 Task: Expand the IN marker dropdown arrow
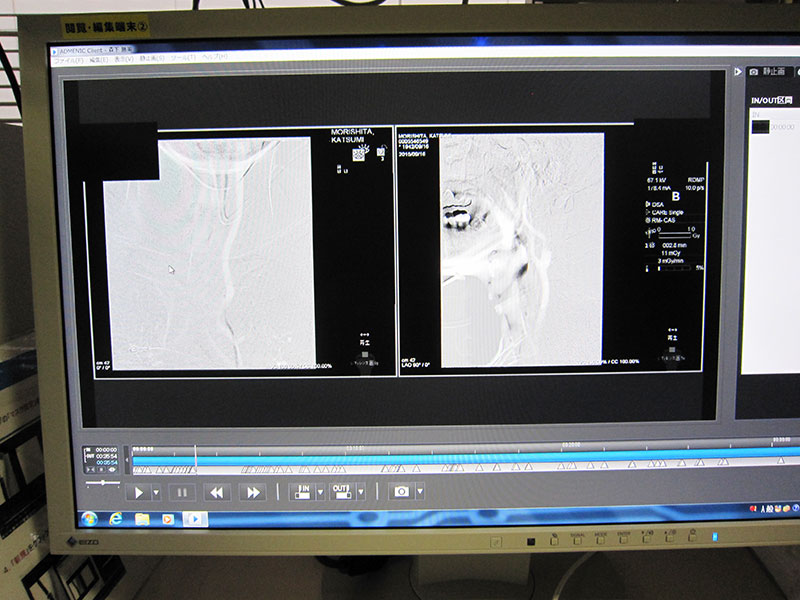pos(319,491)
